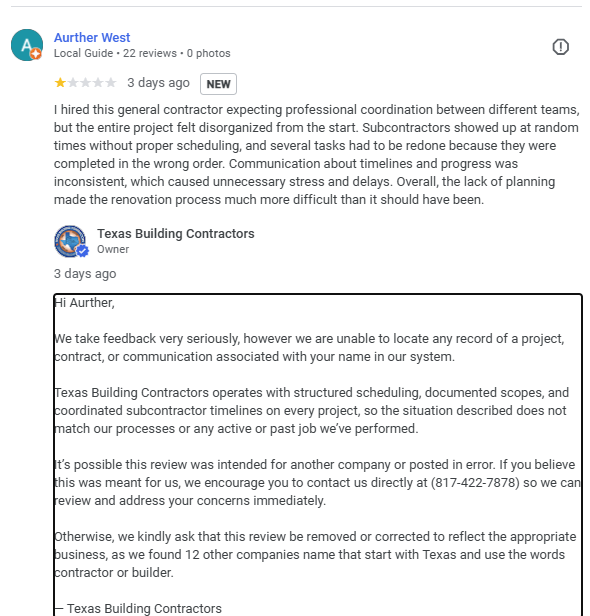Click the fifth gray rating star
This screenshot has height=616, width=590.
tap(111, 82)
